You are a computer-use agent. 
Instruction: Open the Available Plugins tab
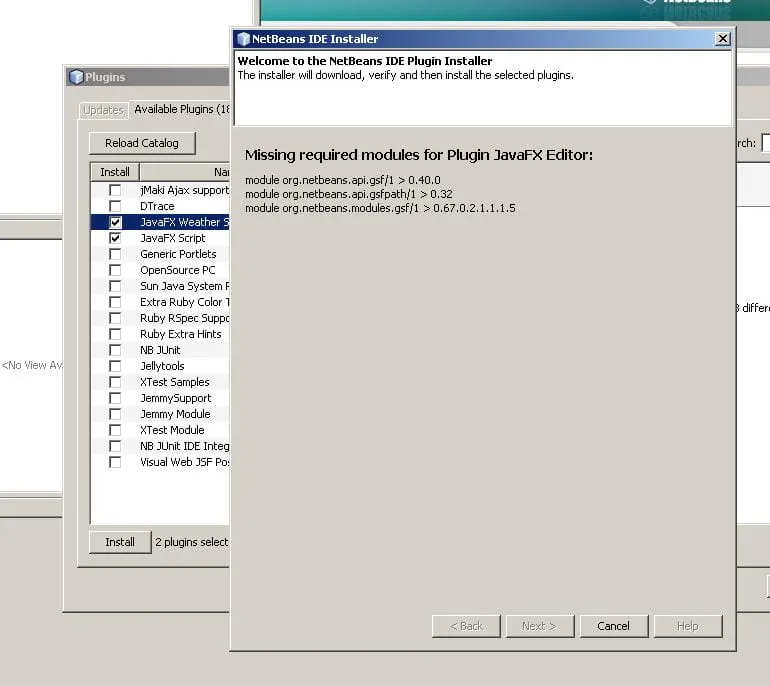coord(181,109)
